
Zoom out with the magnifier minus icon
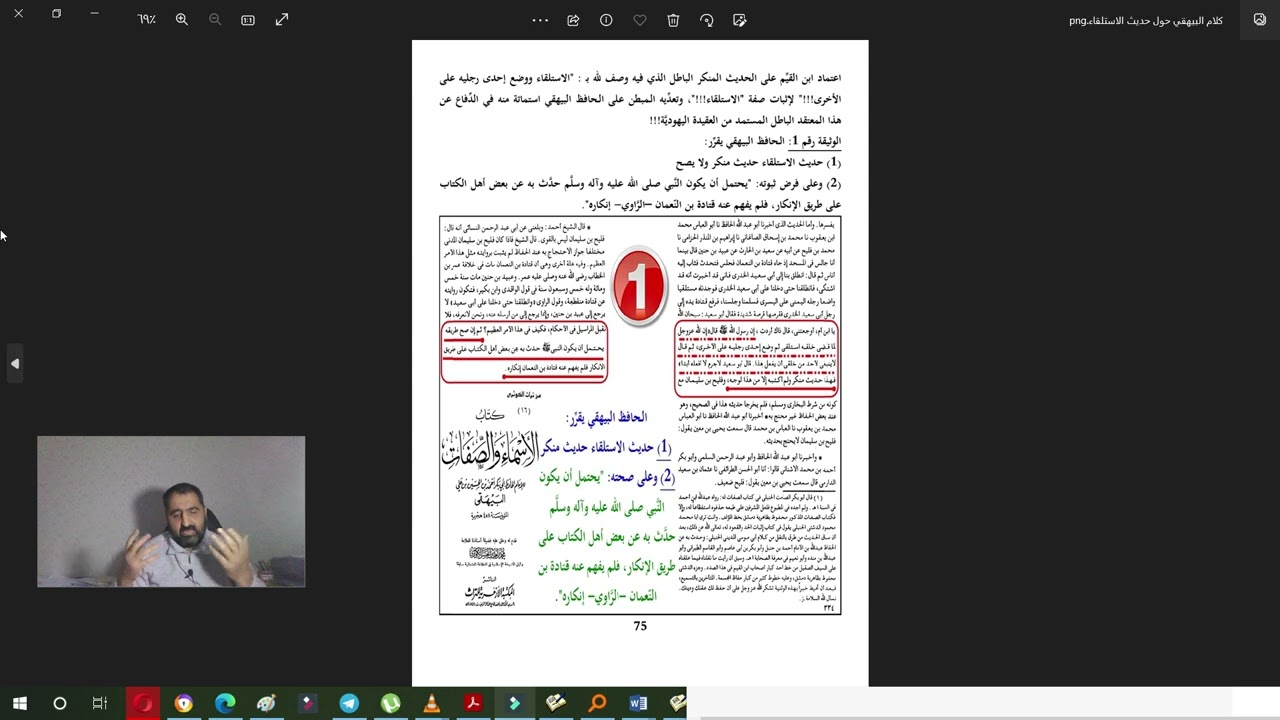coord(215,19)
